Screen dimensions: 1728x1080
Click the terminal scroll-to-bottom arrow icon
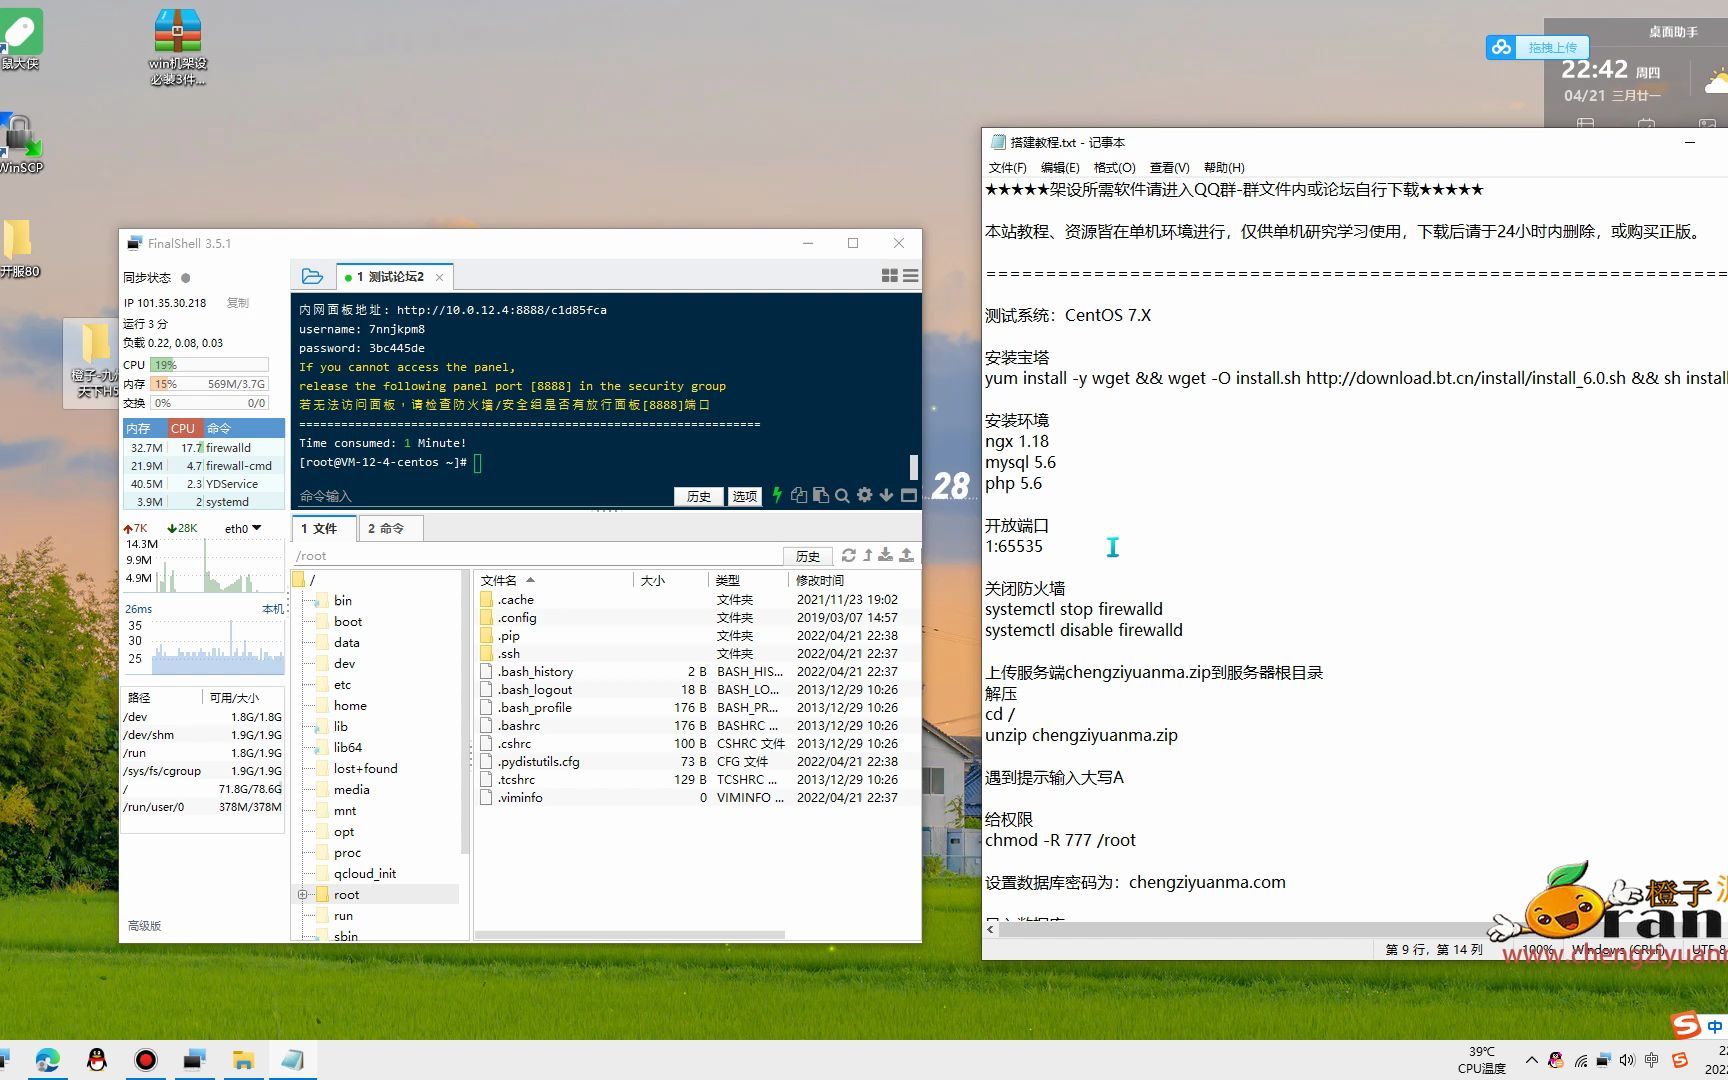coord(886,495)
